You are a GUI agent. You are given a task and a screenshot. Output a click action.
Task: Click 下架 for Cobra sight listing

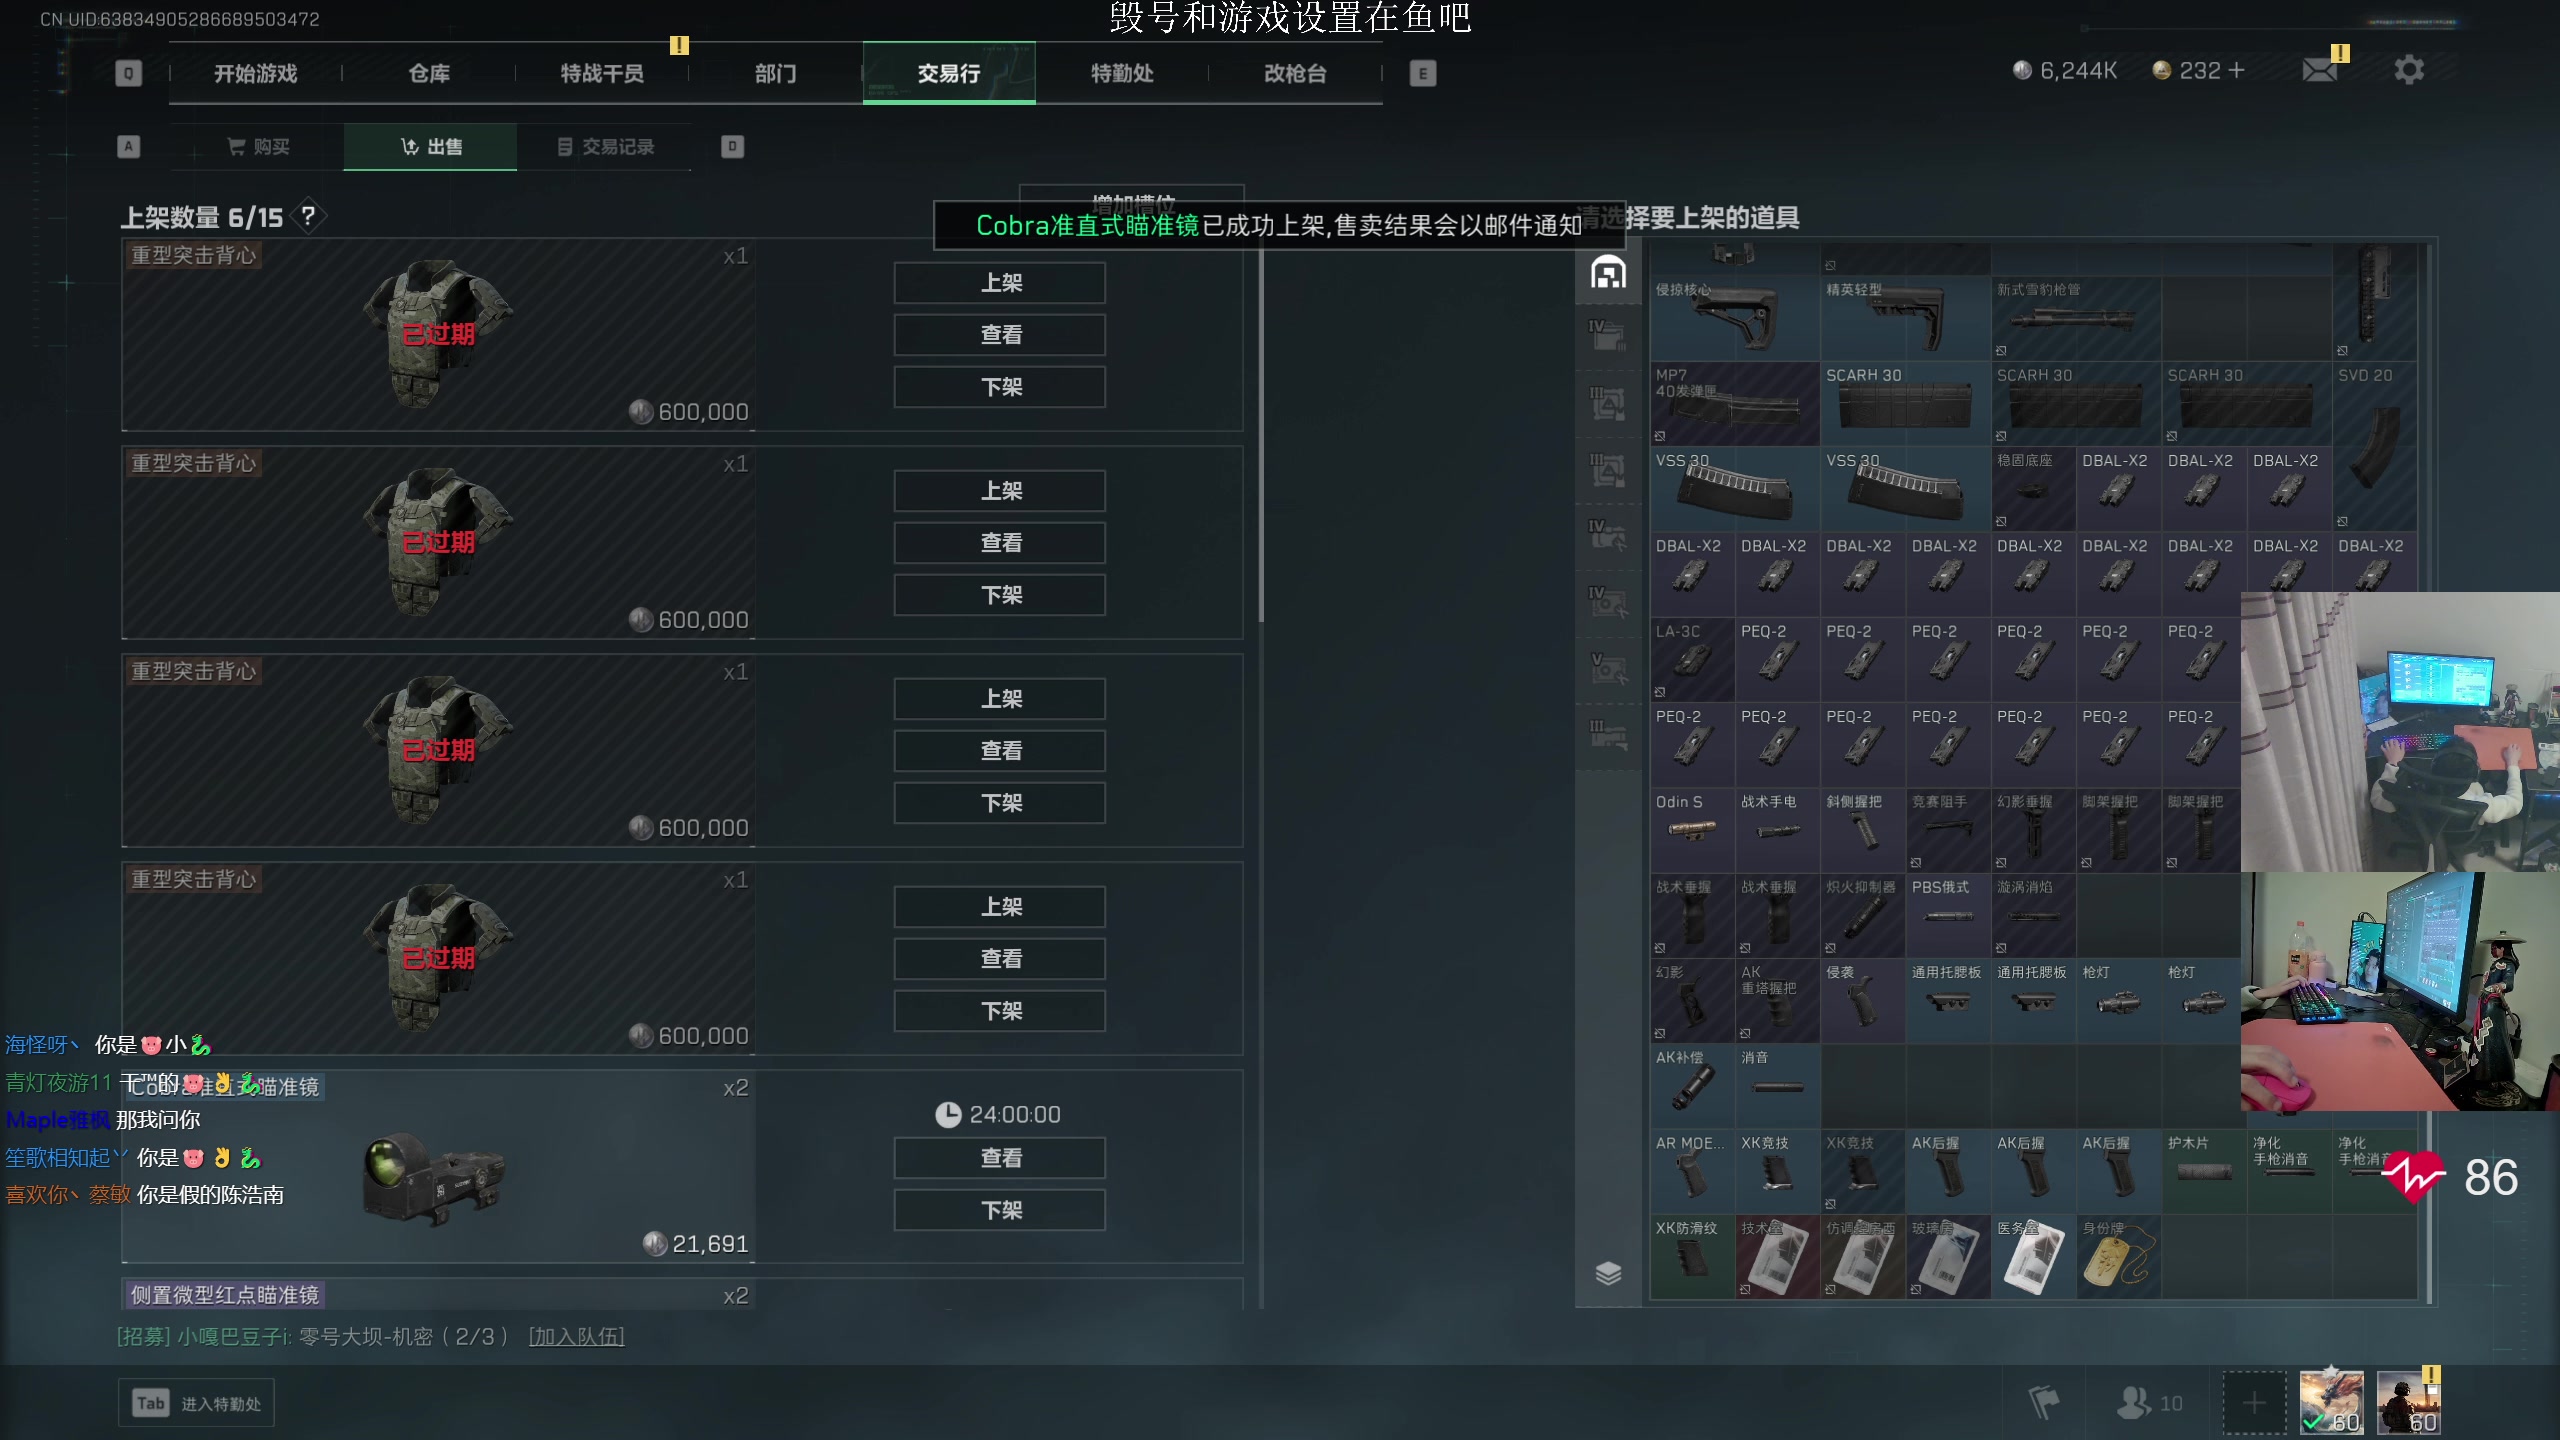[1000, 1210]
